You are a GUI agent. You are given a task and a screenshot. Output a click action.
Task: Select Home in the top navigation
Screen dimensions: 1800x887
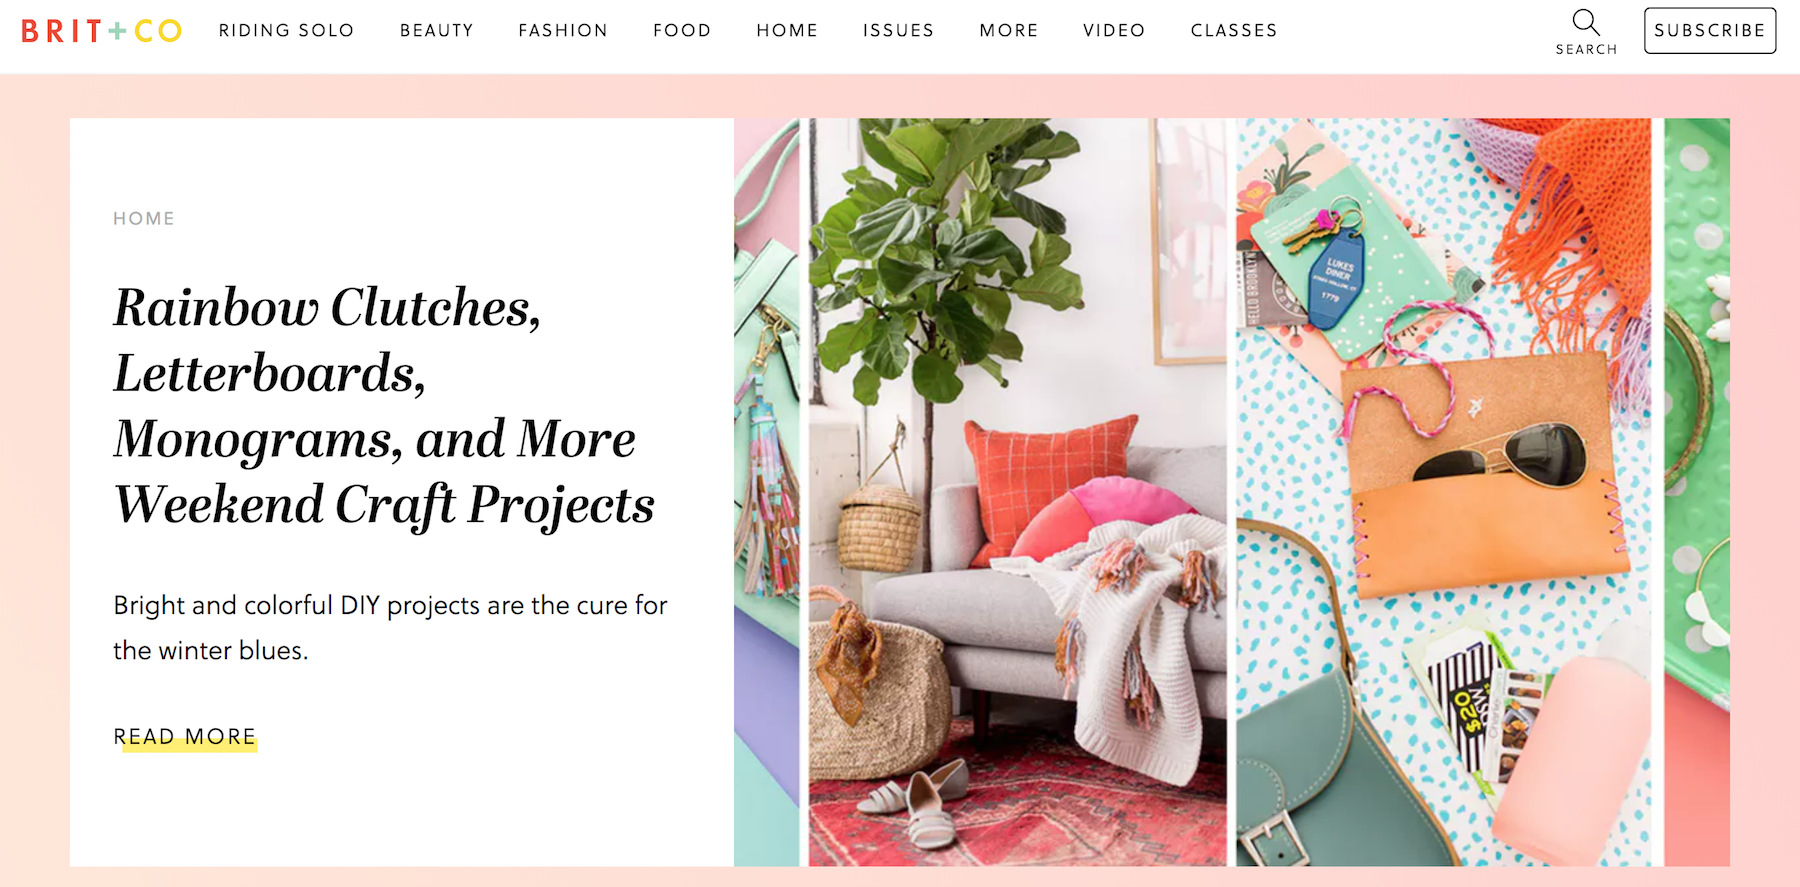787,31
